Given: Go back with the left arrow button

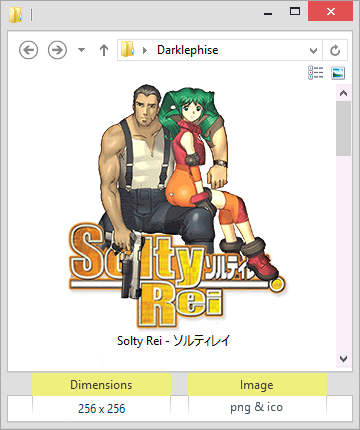Looking at the screenshot, I should [x=28, y=50].
